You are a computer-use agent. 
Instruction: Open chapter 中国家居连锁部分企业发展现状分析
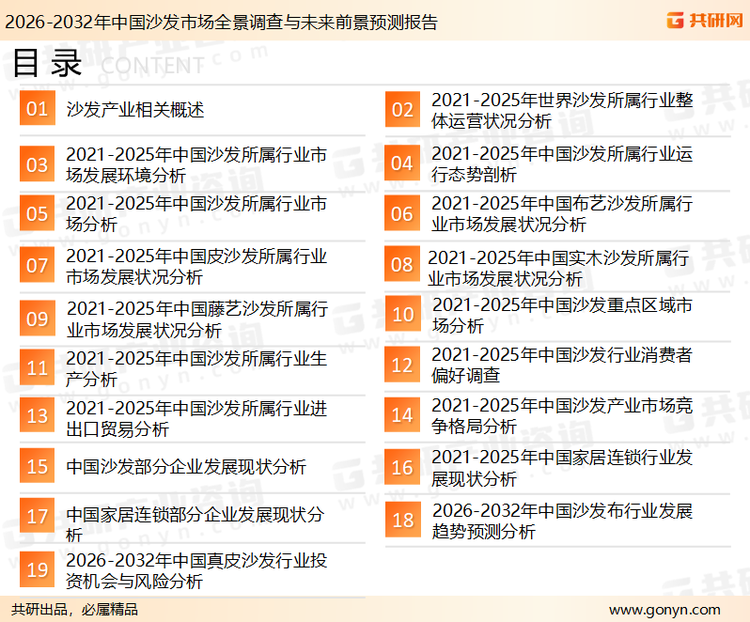tap(195, 523)
